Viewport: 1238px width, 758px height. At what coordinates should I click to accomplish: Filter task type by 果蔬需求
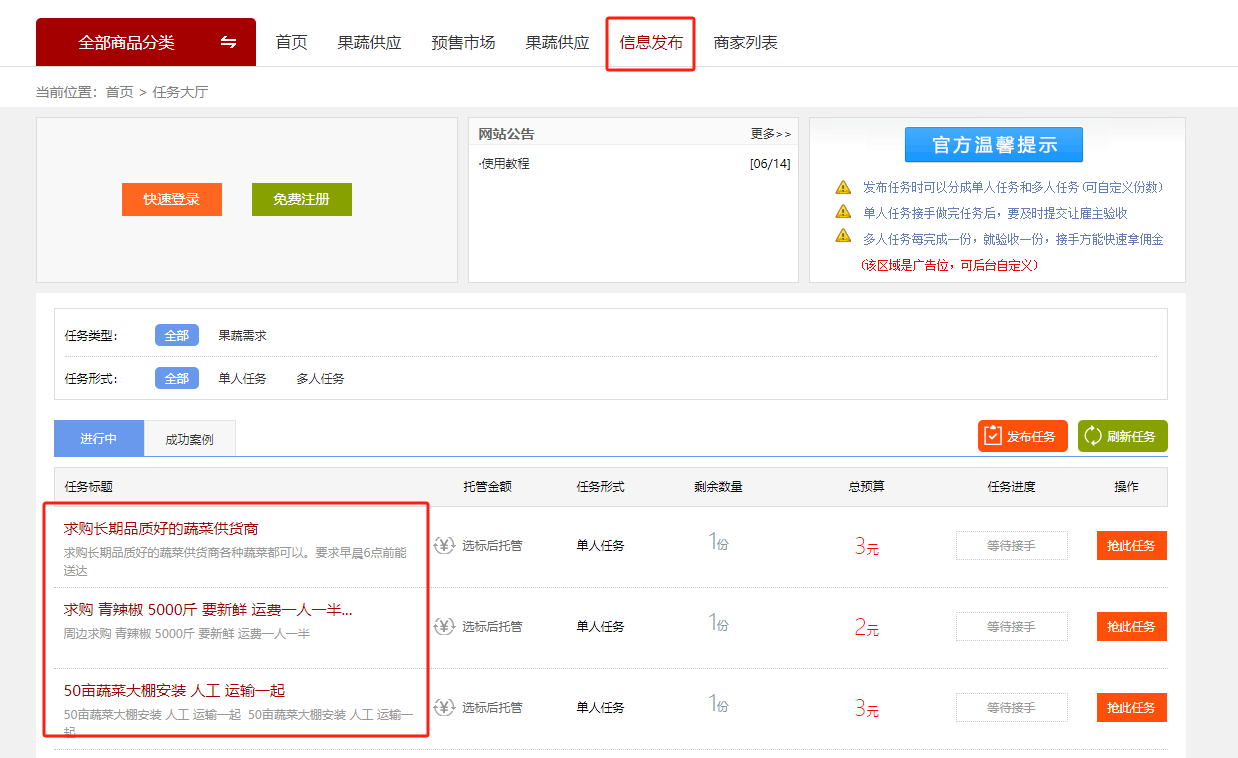243,335
